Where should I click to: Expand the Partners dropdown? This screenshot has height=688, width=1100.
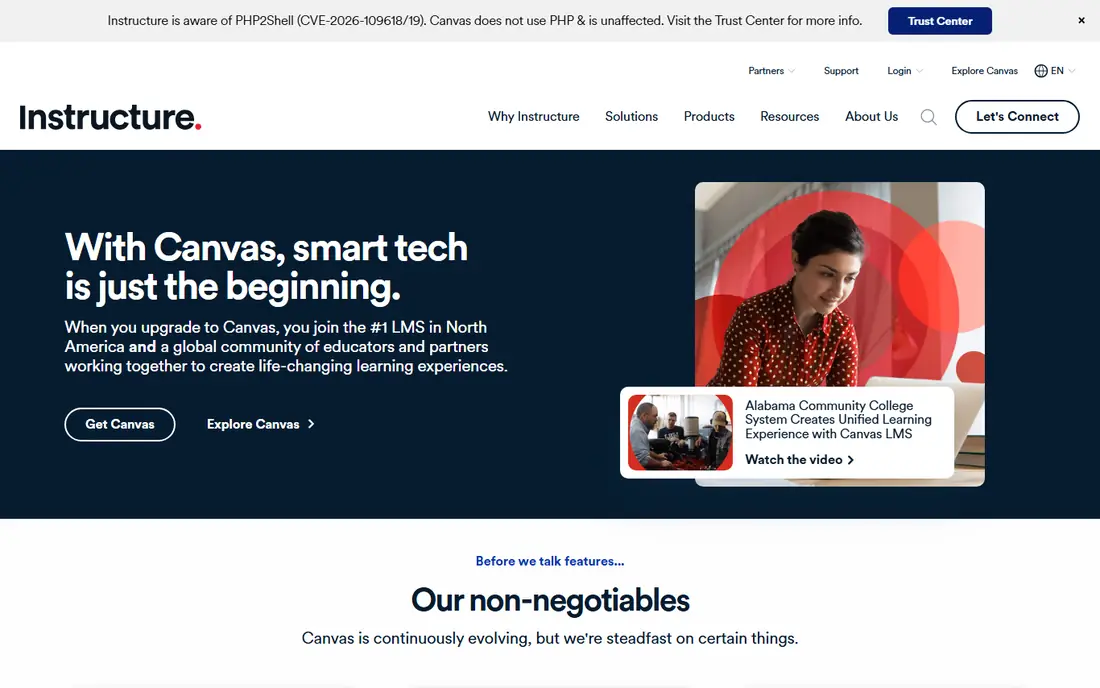(771, 71)
